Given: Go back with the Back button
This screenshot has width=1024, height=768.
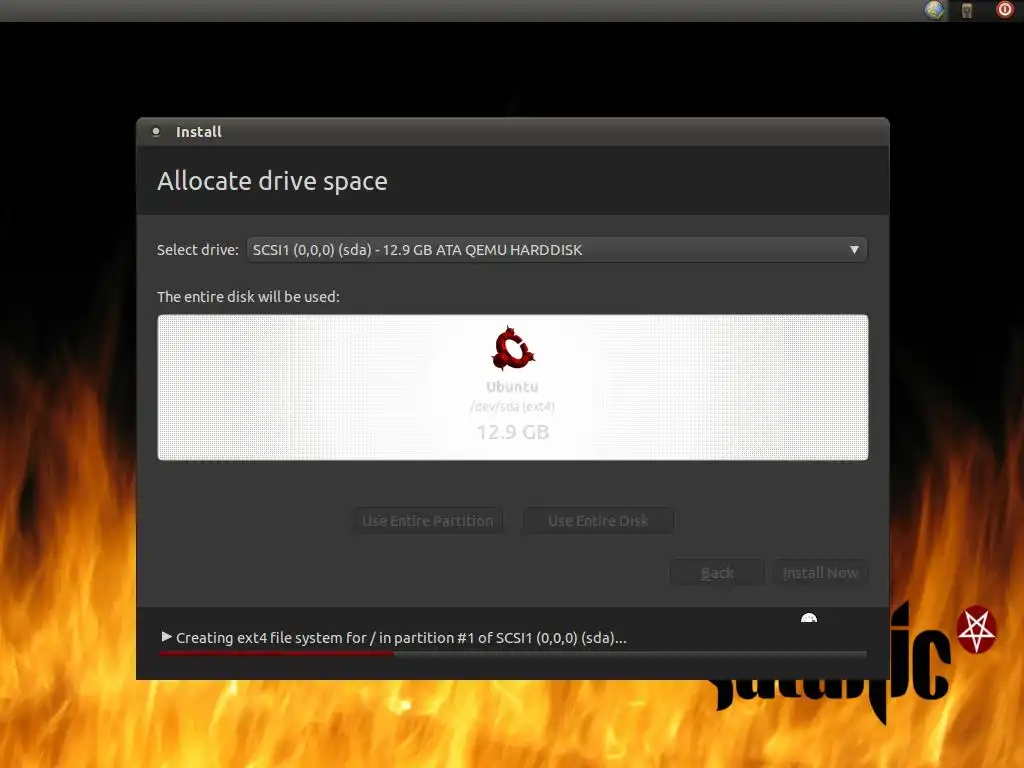Looking at the screenshot, I should click(717, 573).
